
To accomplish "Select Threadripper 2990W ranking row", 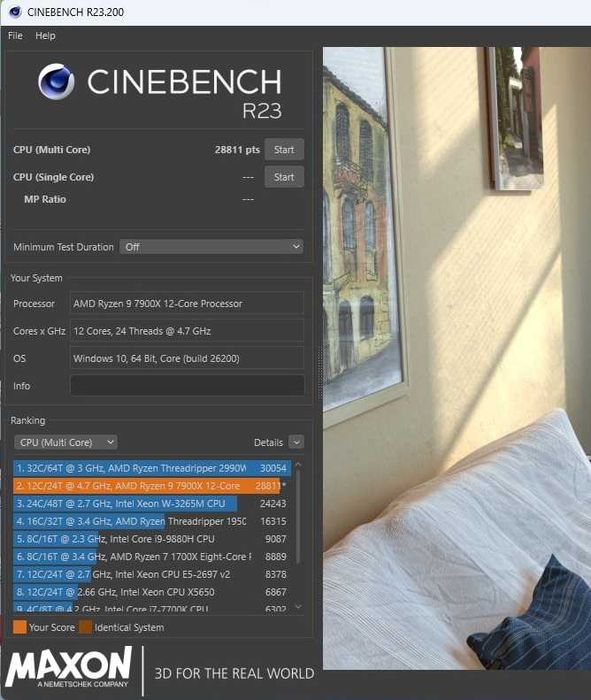I will (x=152, y=468).
